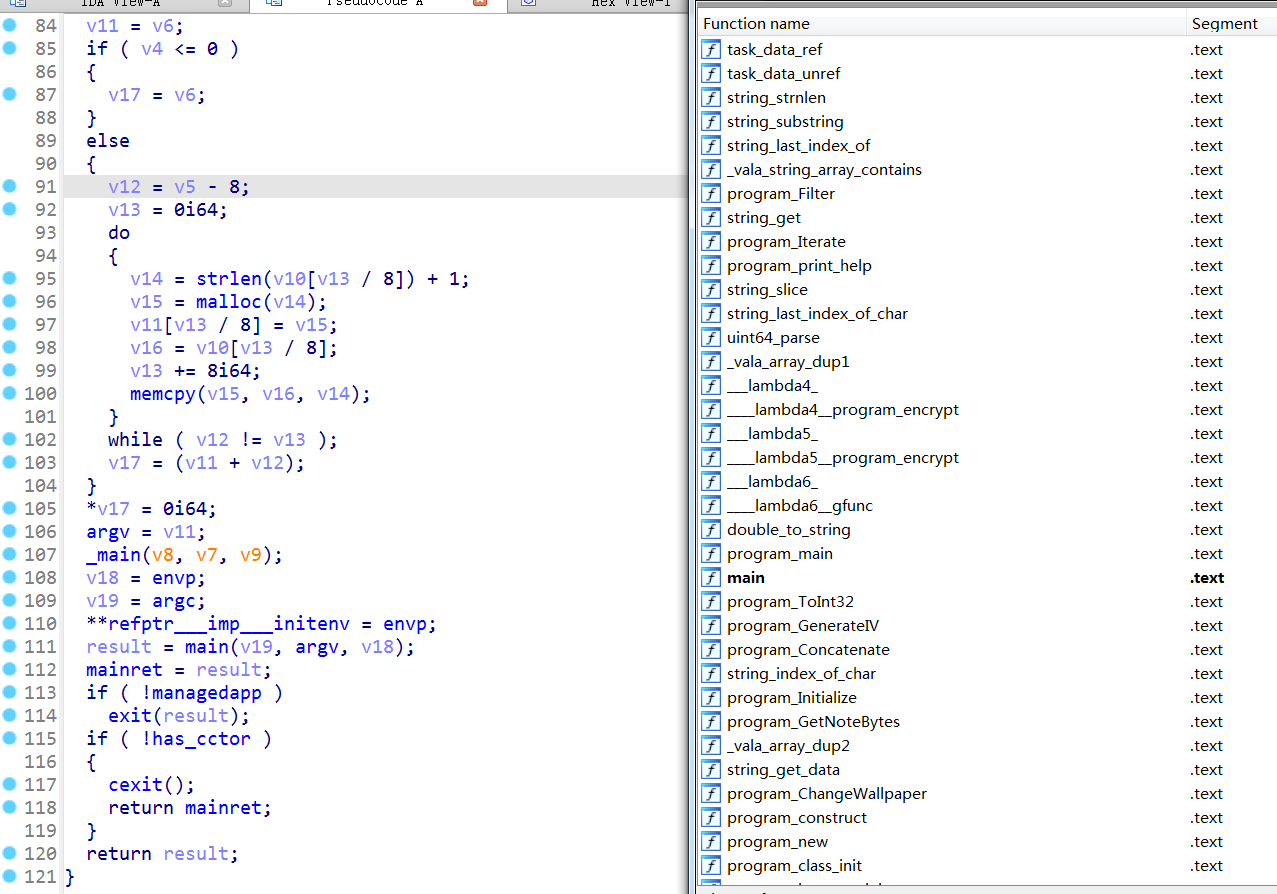
Task: Select program_main in the functions list
Action: pos(780,554)
